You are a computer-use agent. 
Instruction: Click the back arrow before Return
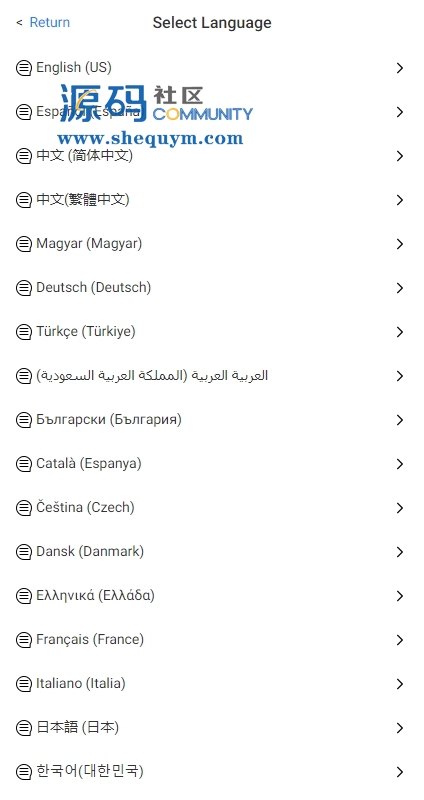click(x=19, y=22)
